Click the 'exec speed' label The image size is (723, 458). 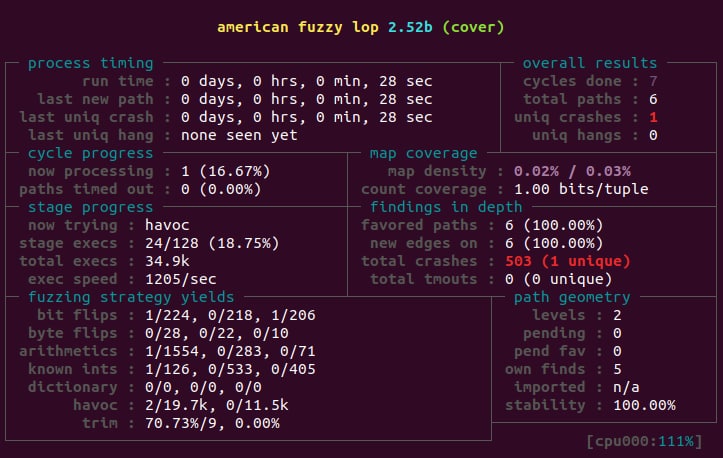tap(72, 279)
